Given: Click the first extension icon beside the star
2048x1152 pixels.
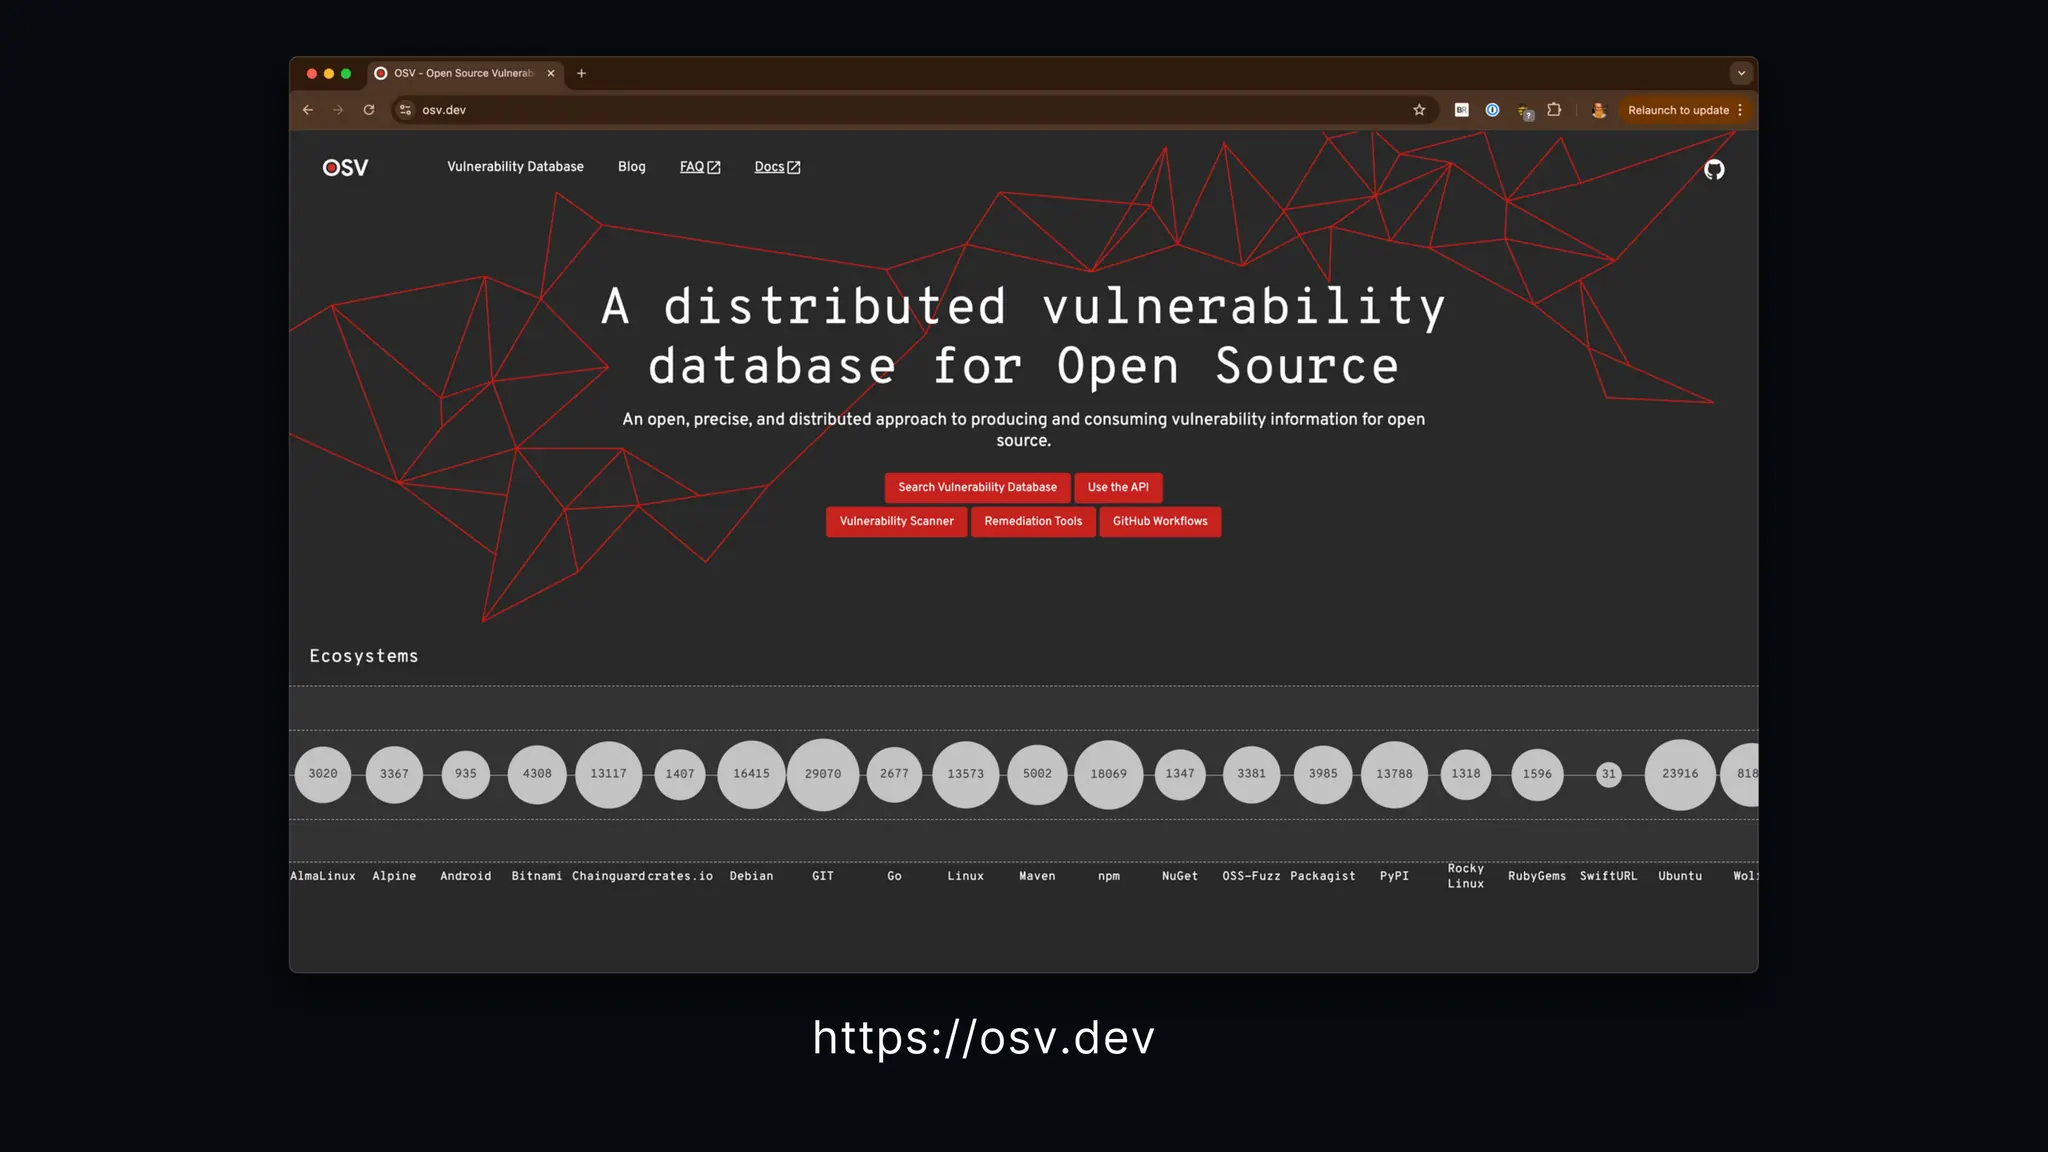Looking at the screenshot, I should [1461, 110].
